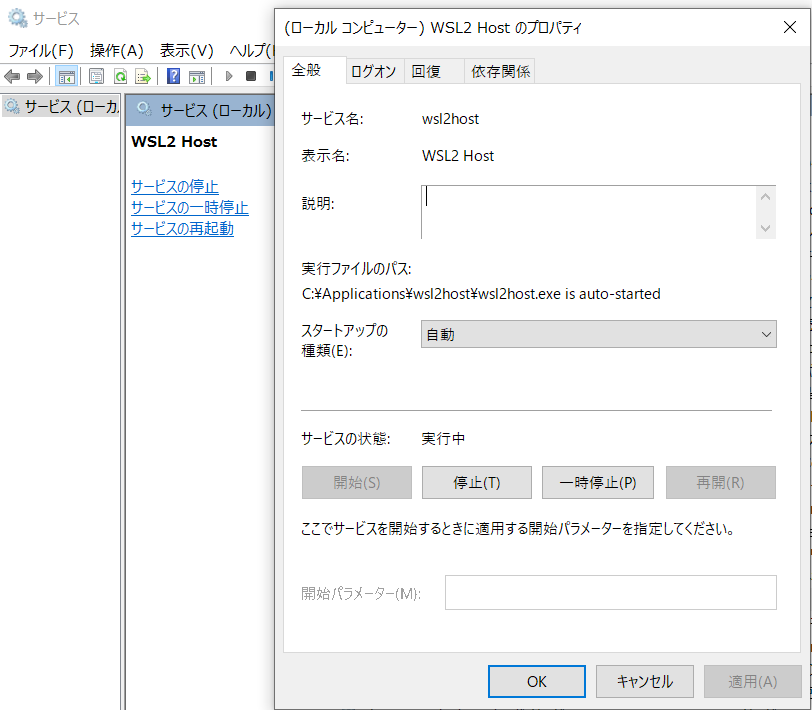
Task: Click the description box scroll down arrow
Action: coord(765,228)
